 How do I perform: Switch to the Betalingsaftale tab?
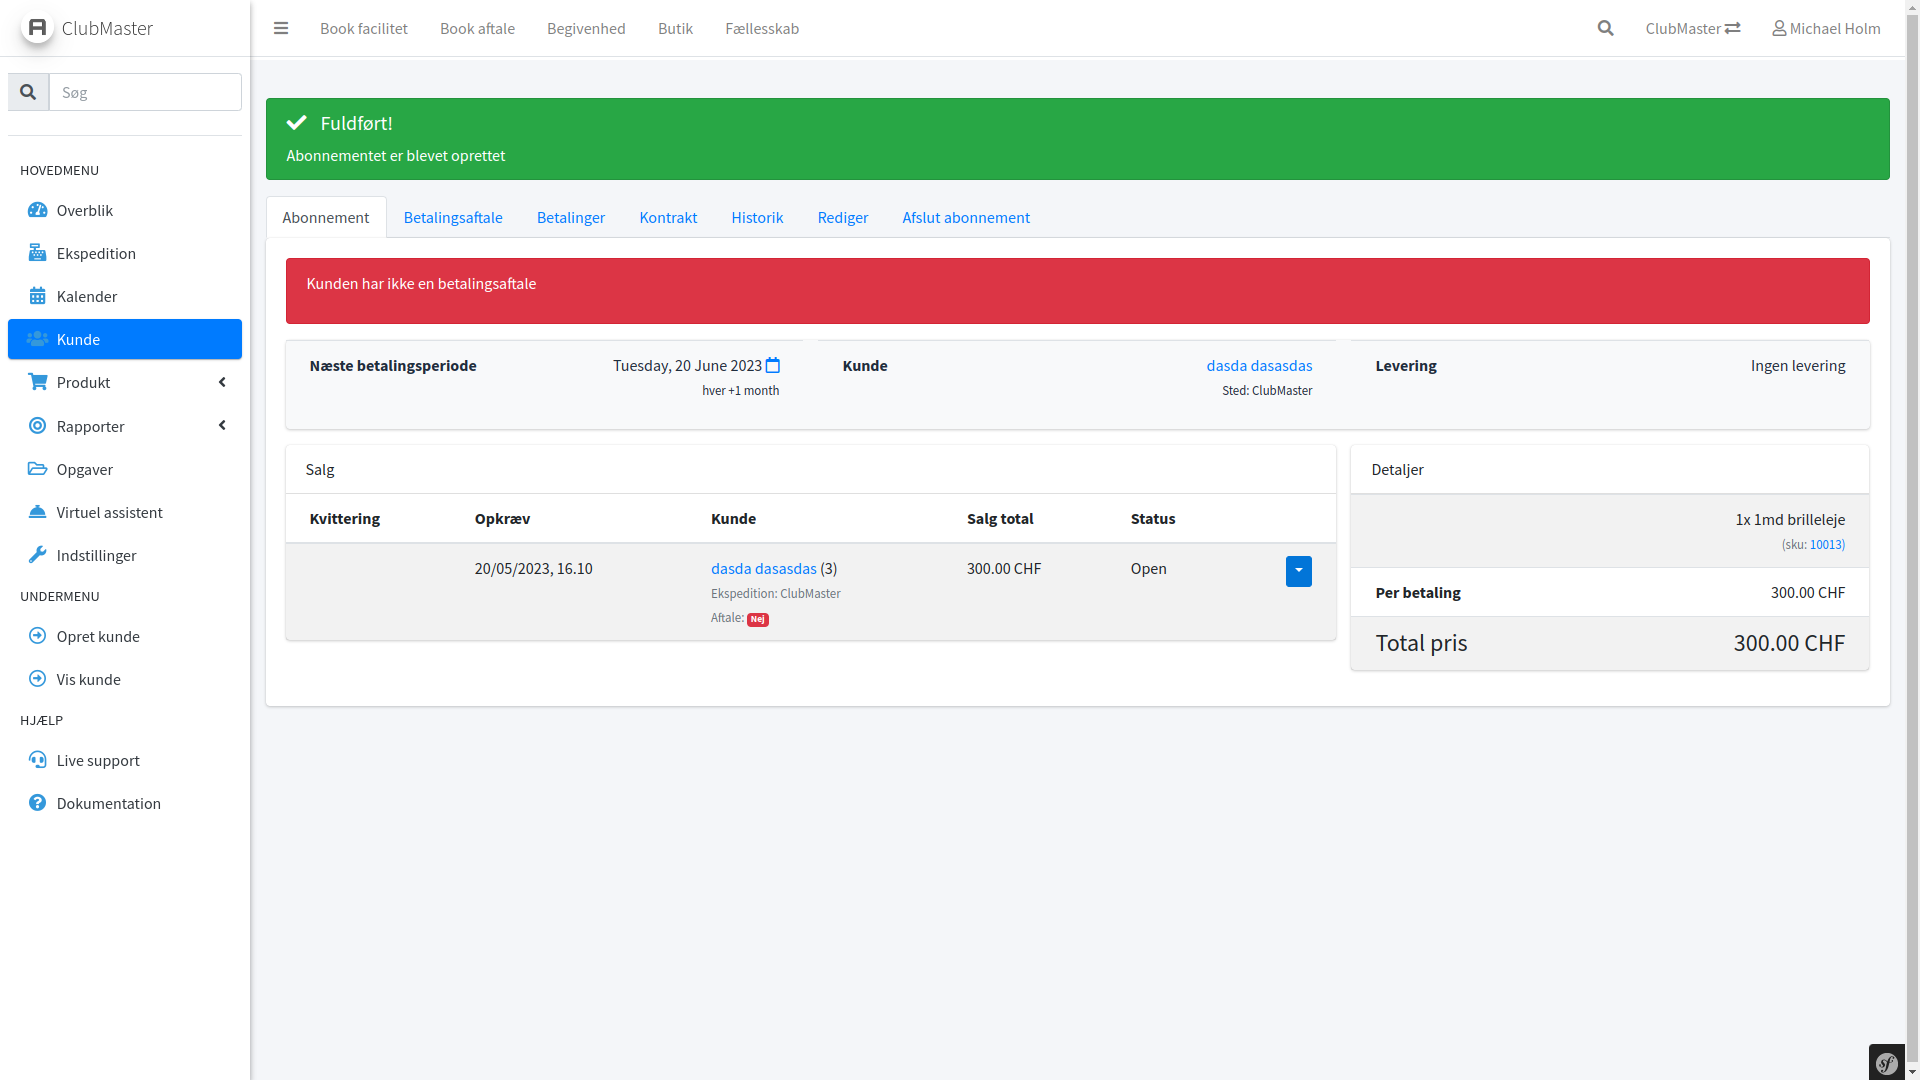(453, 217)
